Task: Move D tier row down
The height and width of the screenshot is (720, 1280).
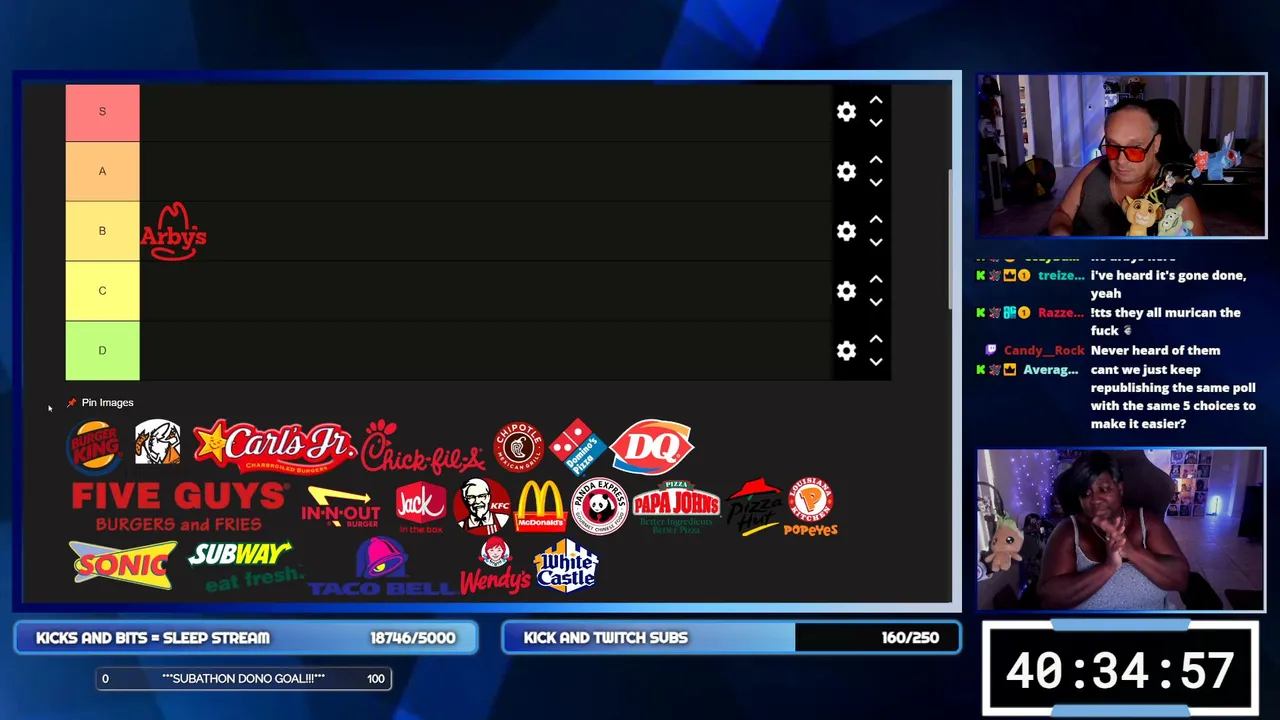Action: 876,362
